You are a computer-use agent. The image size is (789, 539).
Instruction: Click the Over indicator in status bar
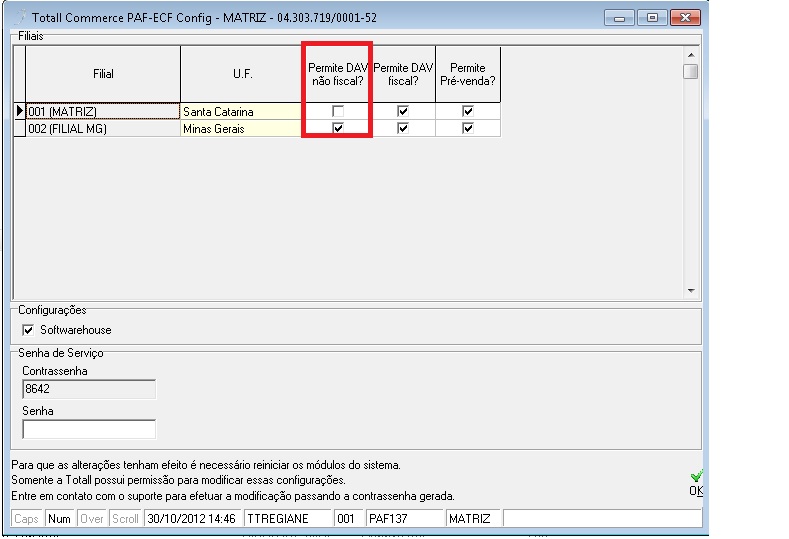pos(92,518)
